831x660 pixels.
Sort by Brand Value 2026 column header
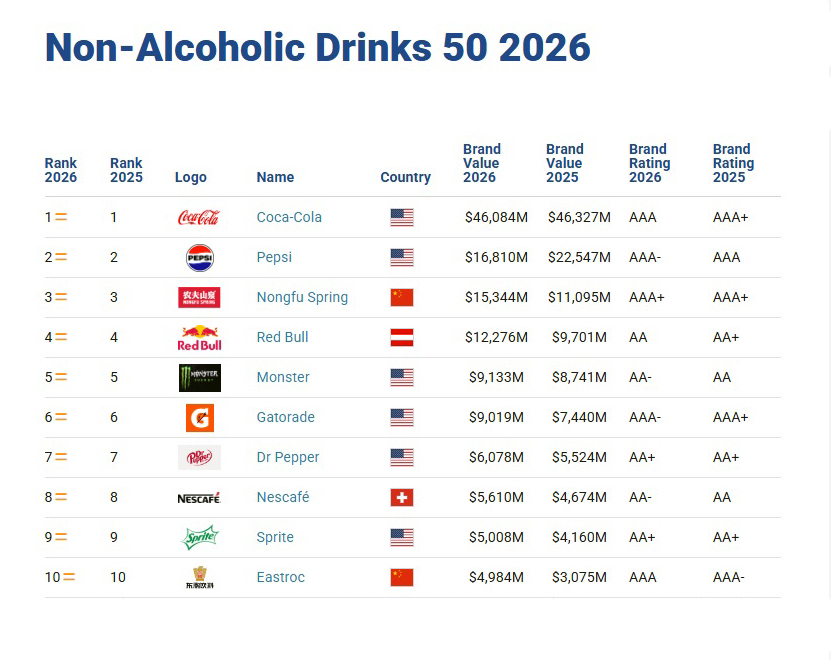coord(482,163)
